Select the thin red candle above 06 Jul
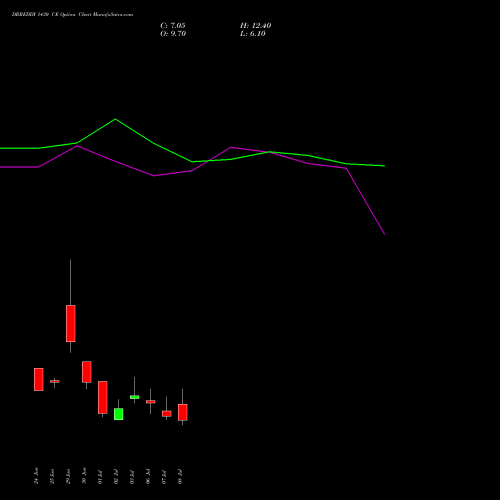500x500 pixels. click(x=151, y=402)
